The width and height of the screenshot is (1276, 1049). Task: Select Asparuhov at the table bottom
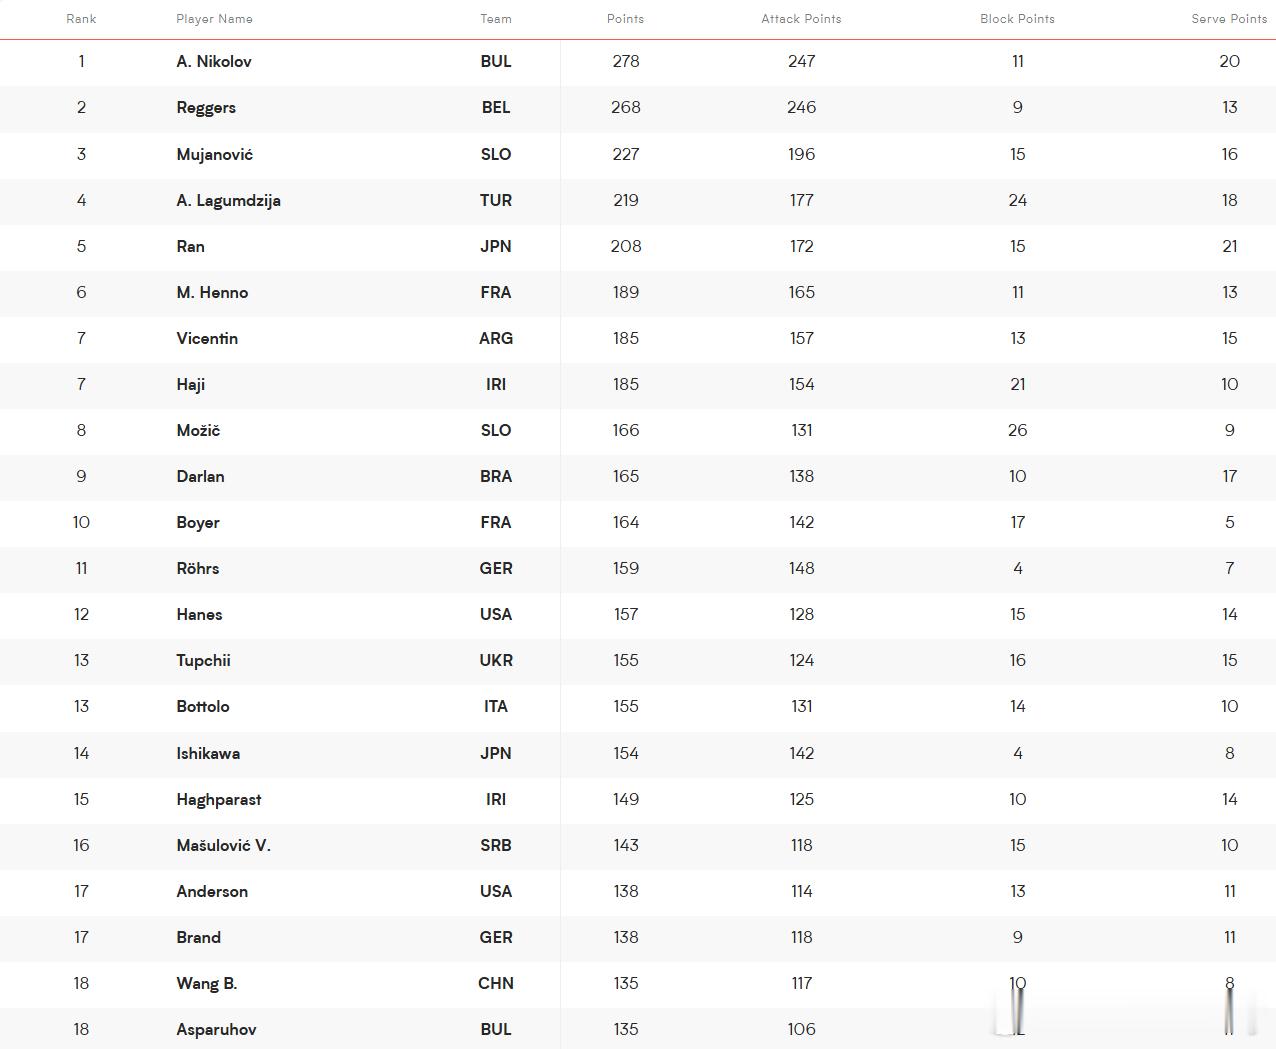pos(216,1029)
